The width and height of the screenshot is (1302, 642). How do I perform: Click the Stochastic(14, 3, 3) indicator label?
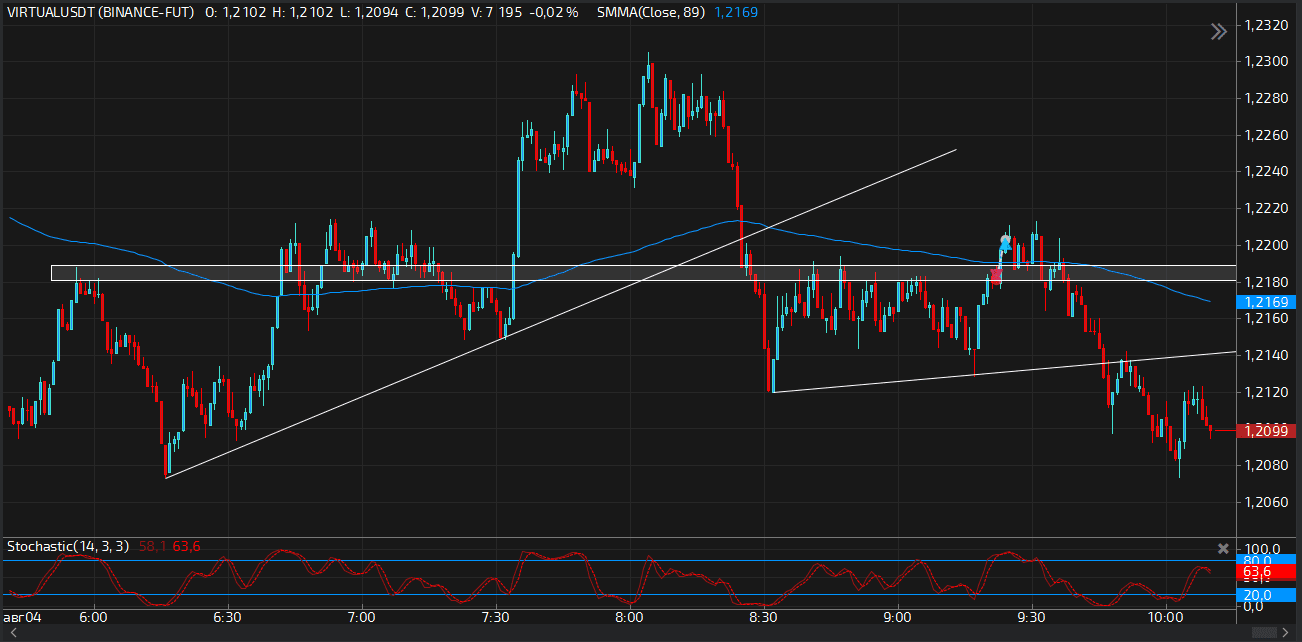(68, 546)
